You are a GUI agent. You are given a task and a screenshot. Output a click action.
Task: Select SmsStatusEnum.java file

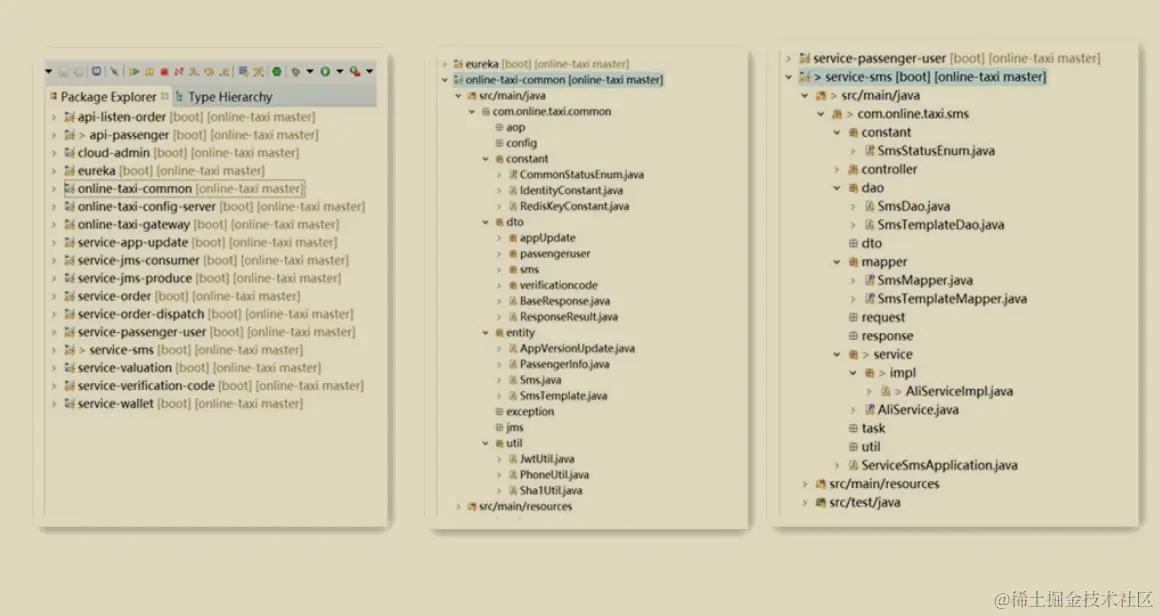(936, 151)
